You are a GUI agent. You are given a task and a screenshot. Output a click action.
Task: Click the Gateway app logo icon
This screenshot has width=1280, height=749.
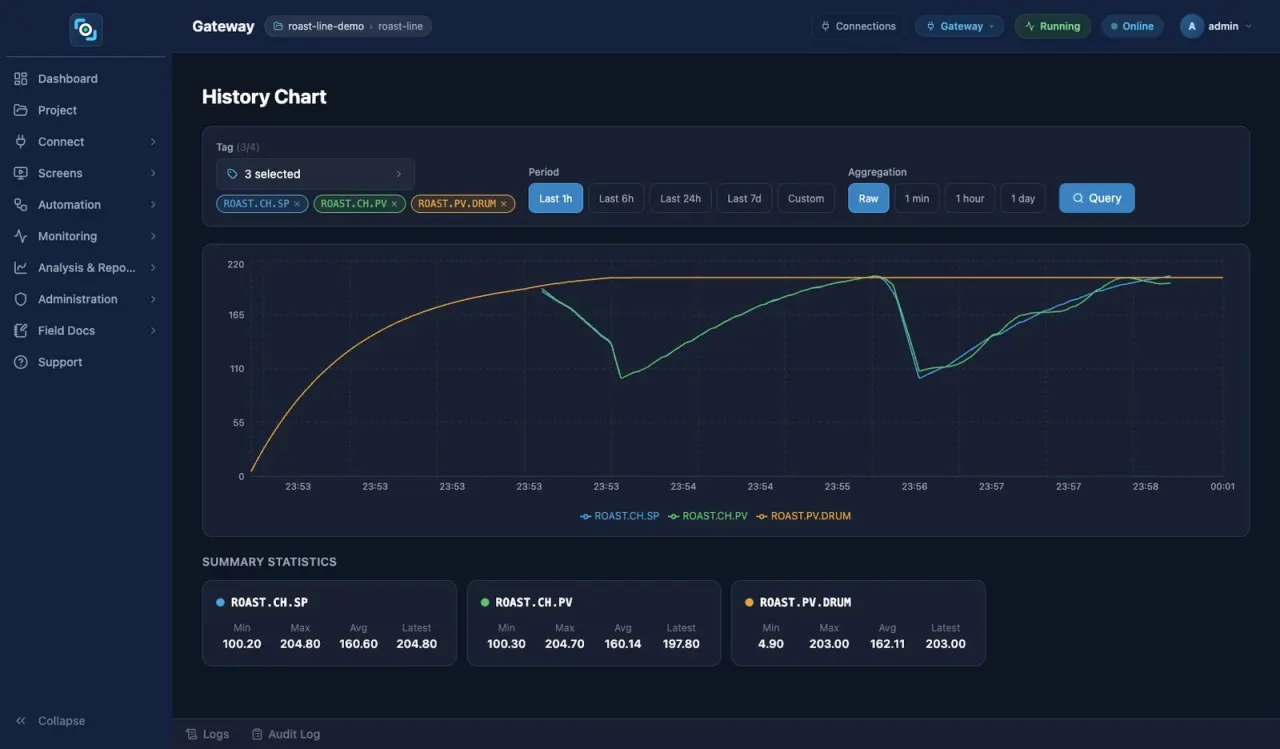click(86, 29)
